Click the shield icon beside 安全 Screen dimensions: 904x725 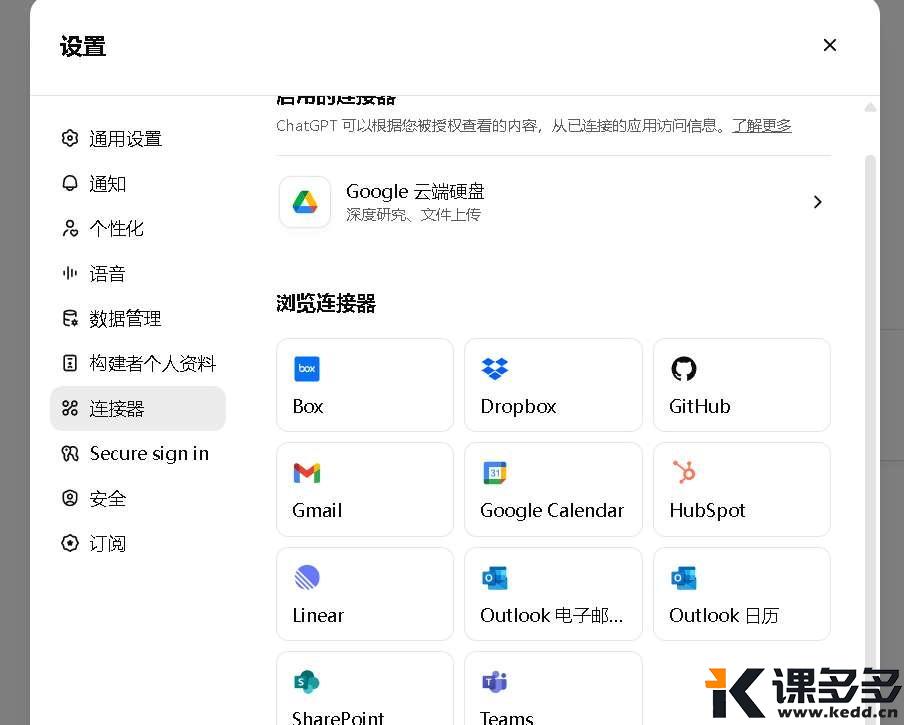(x=70, y=498)
